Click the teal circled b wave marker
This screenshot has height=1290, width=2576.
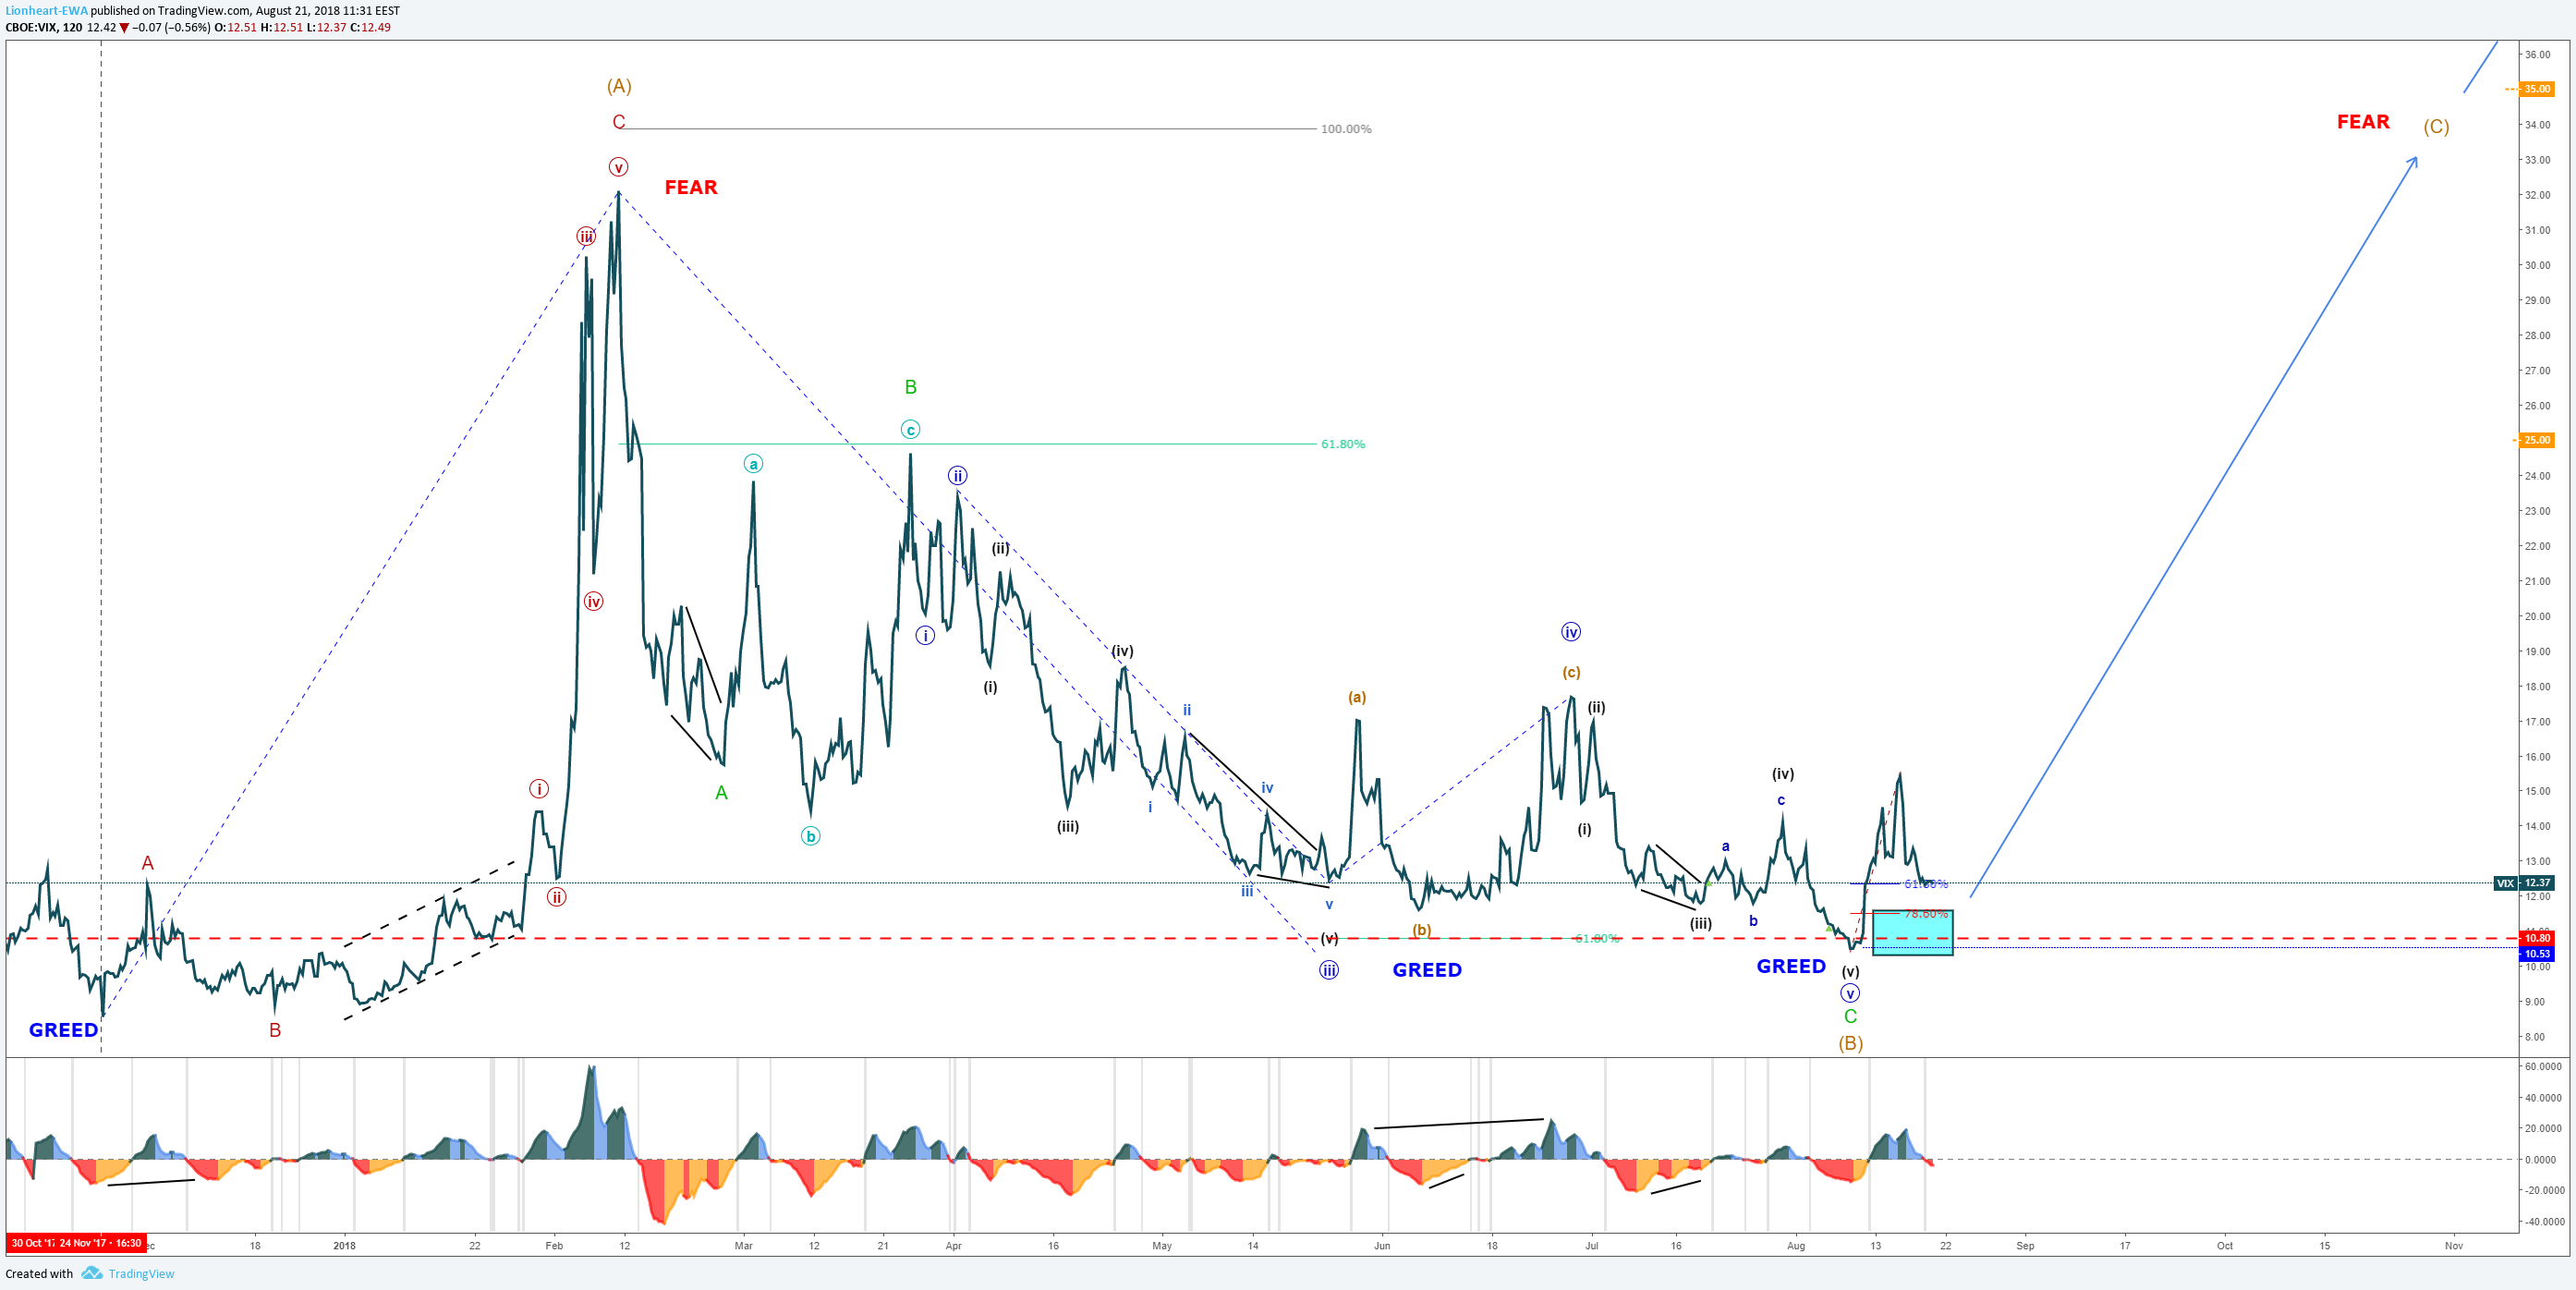[x=810, y=836]
